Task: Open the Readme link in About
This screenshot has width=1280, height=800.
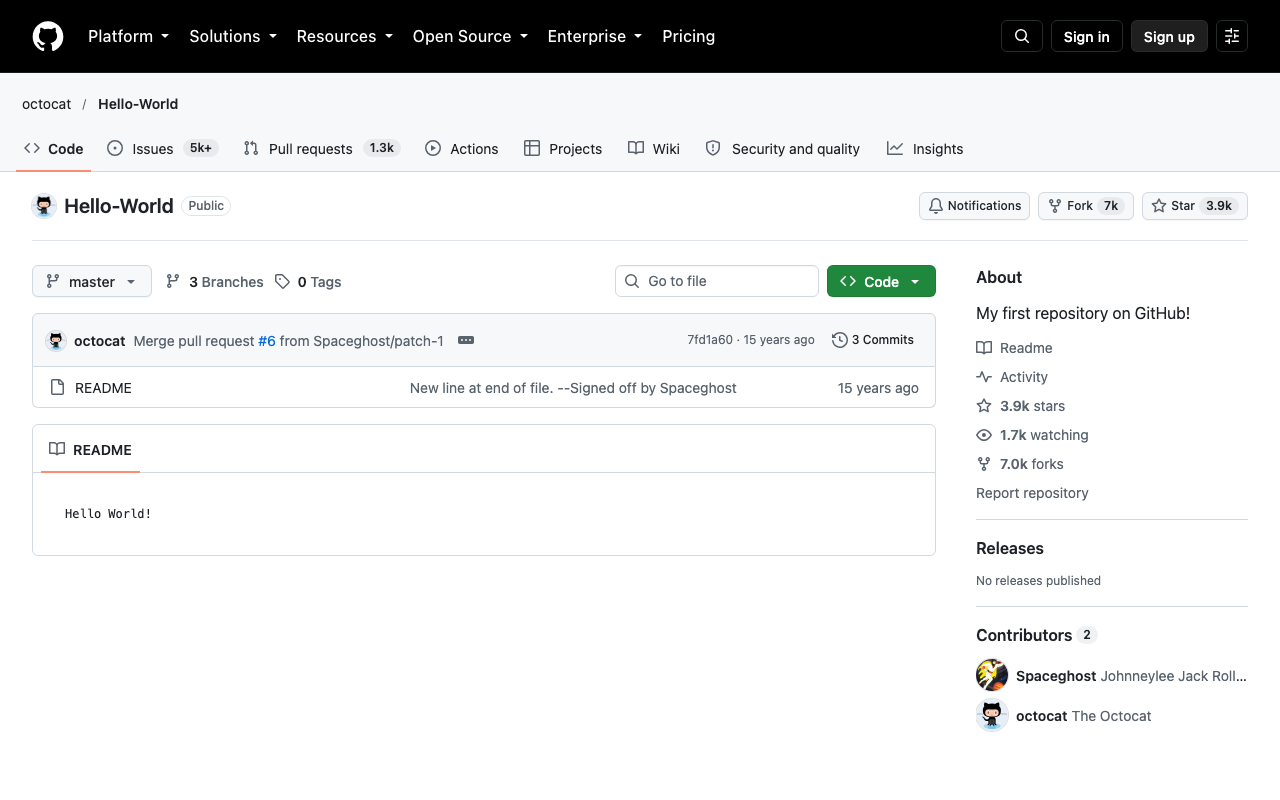Action: pos(1014,348)
